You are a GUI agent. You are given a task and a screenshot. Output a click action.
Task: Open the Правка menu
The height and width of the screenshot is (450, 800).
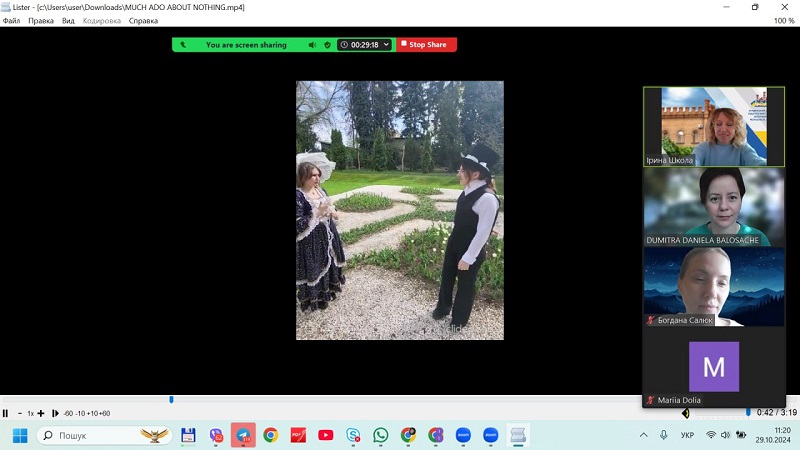[x=41, y=21]
